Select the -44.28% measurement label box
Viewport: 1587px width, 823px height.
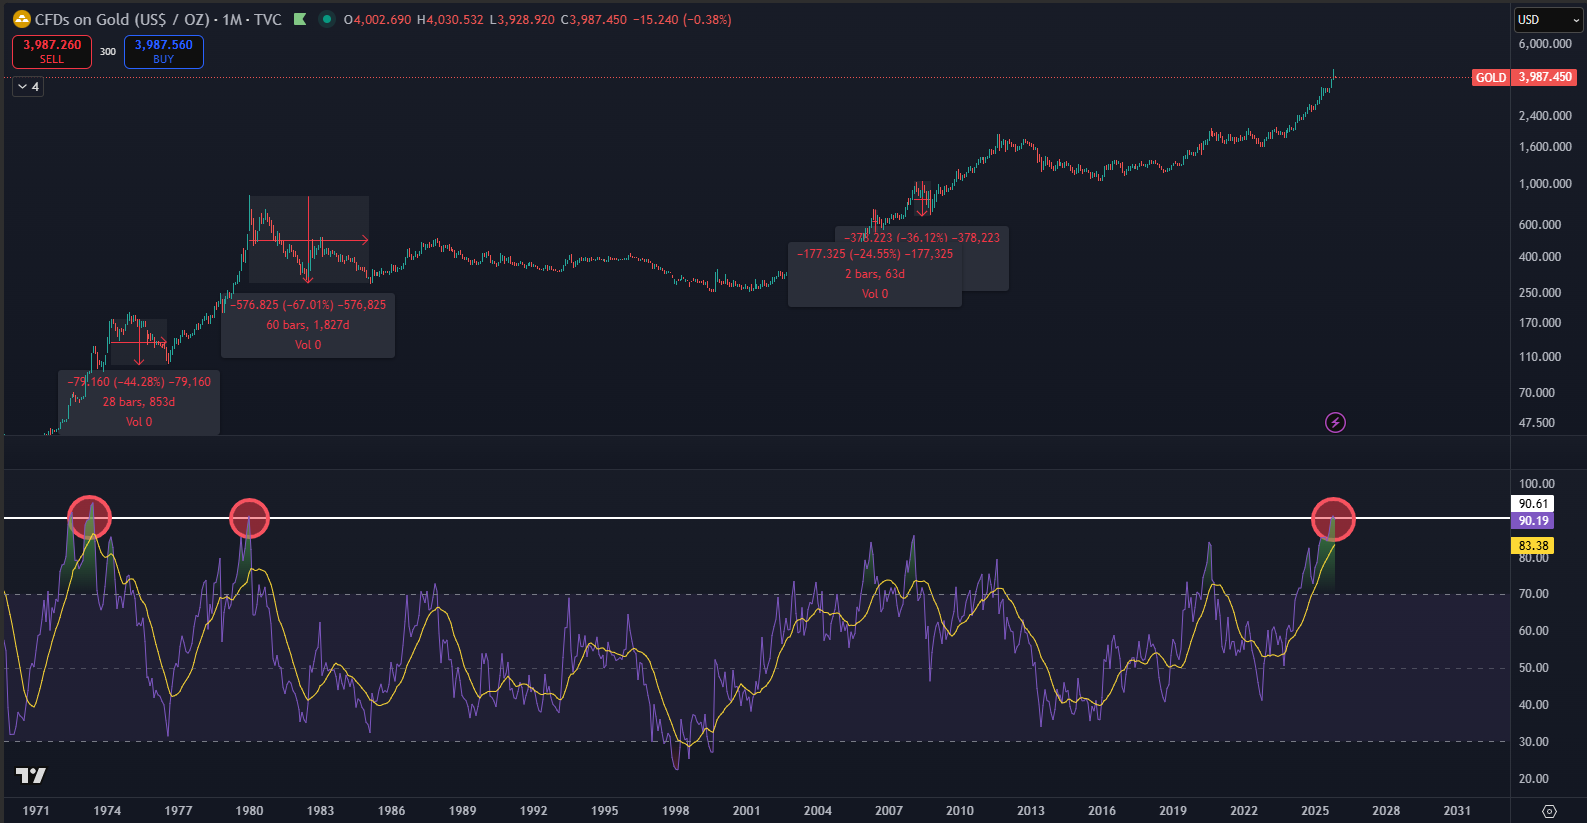139,402
